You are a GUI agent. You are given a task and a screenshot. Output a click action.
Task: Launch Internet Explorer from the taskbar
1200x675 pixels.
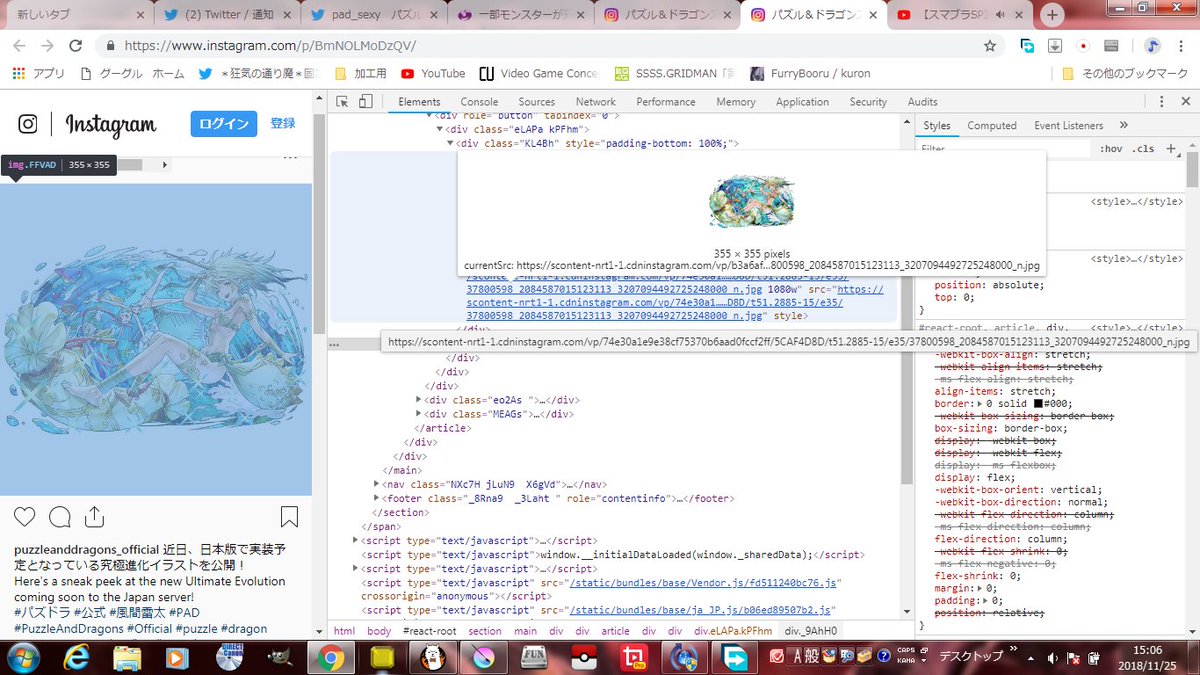[x=78, y=657]
